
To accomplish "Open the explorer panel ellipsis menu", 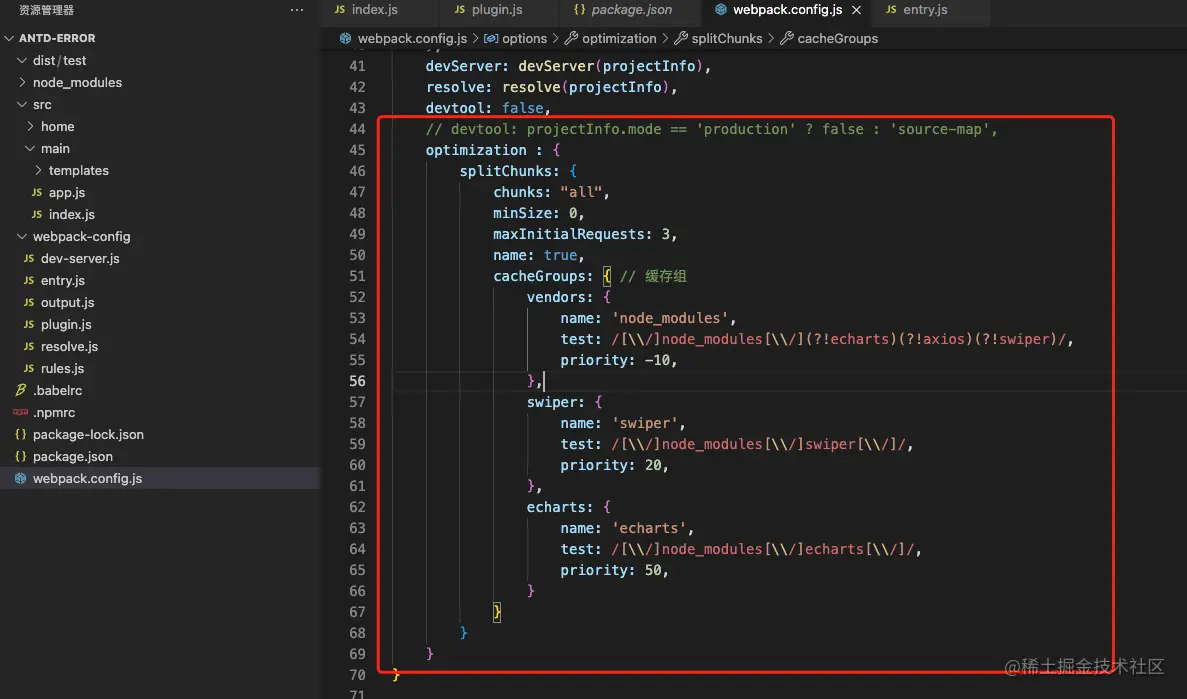I will [x=297, y=10].
